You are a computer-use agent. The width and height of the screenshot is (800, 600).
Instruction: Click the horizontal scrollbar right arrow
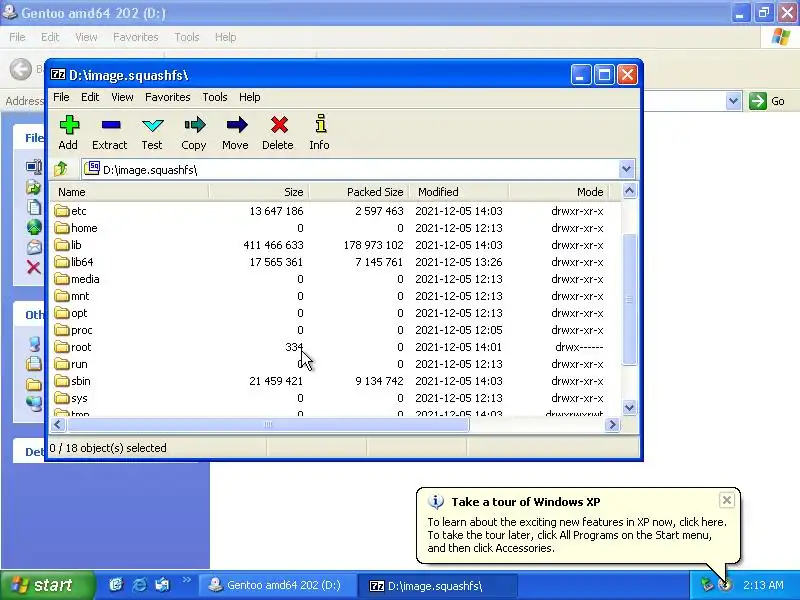pos(612,424)
